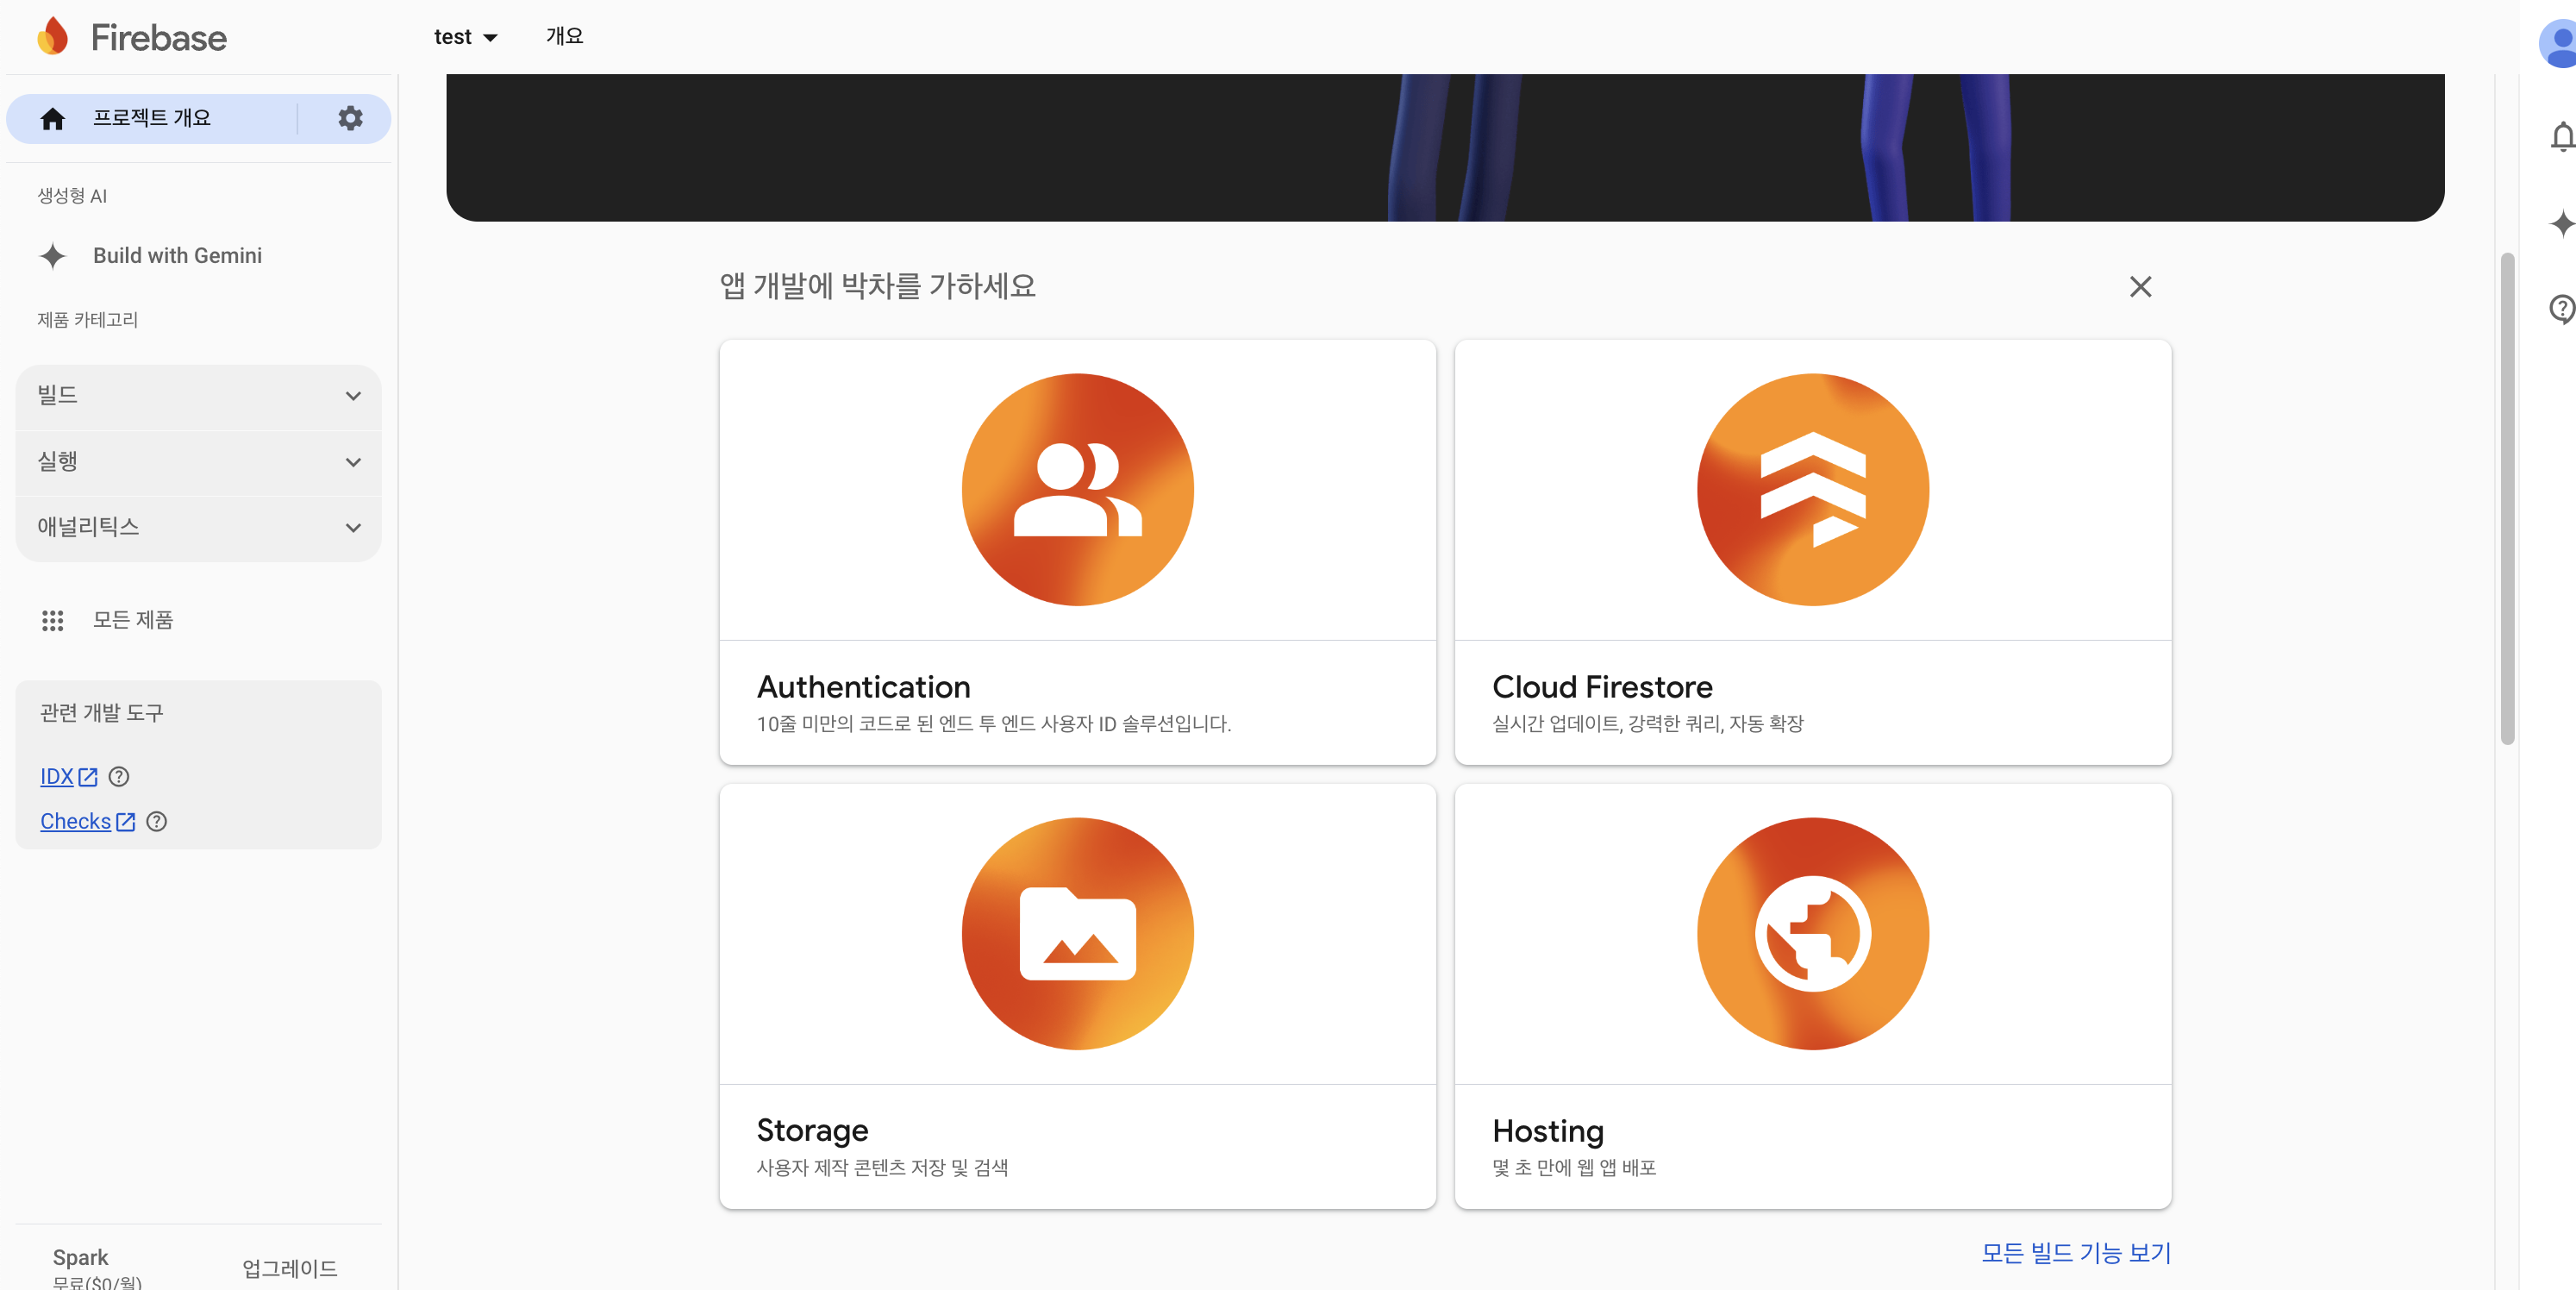Open the Cloud Firestore card
Screen dimensions: 2576x1290
[1812, 552]
